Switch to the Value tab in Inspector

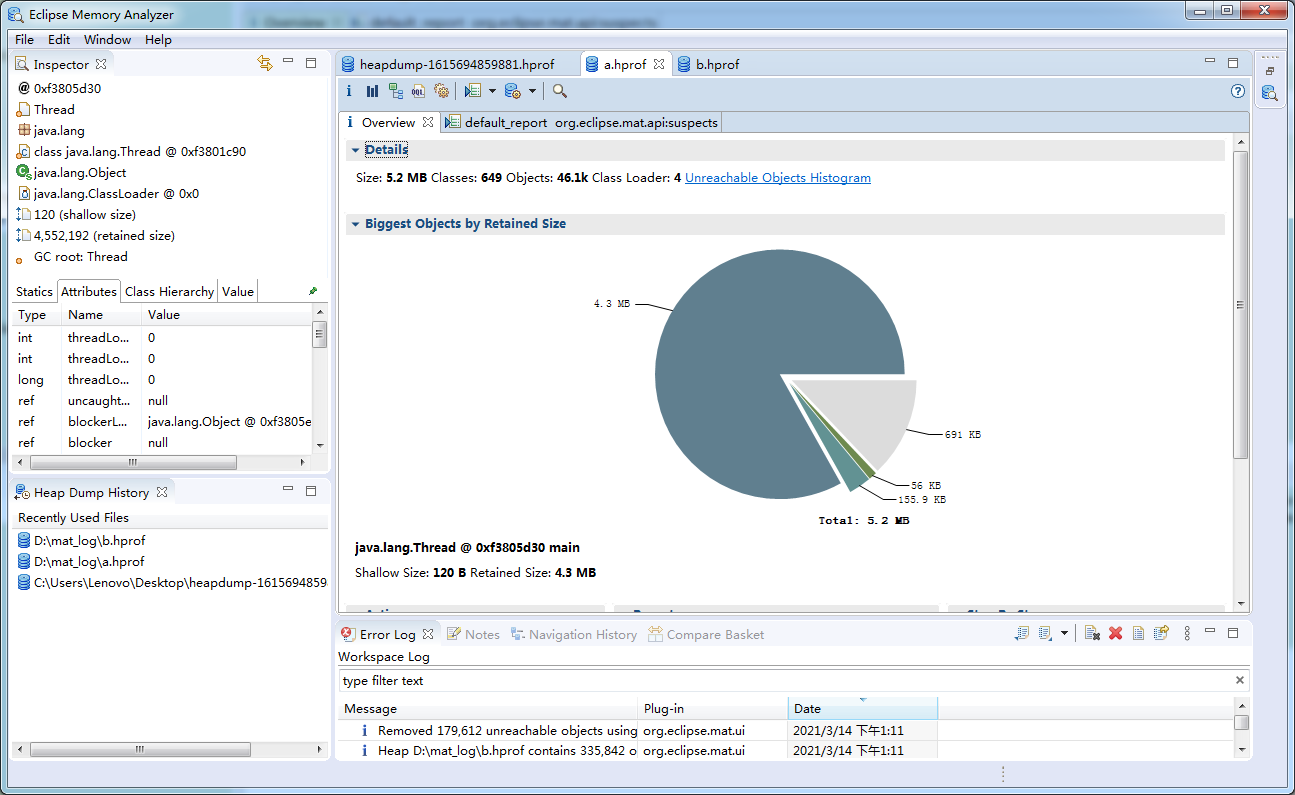click(238, 291)
